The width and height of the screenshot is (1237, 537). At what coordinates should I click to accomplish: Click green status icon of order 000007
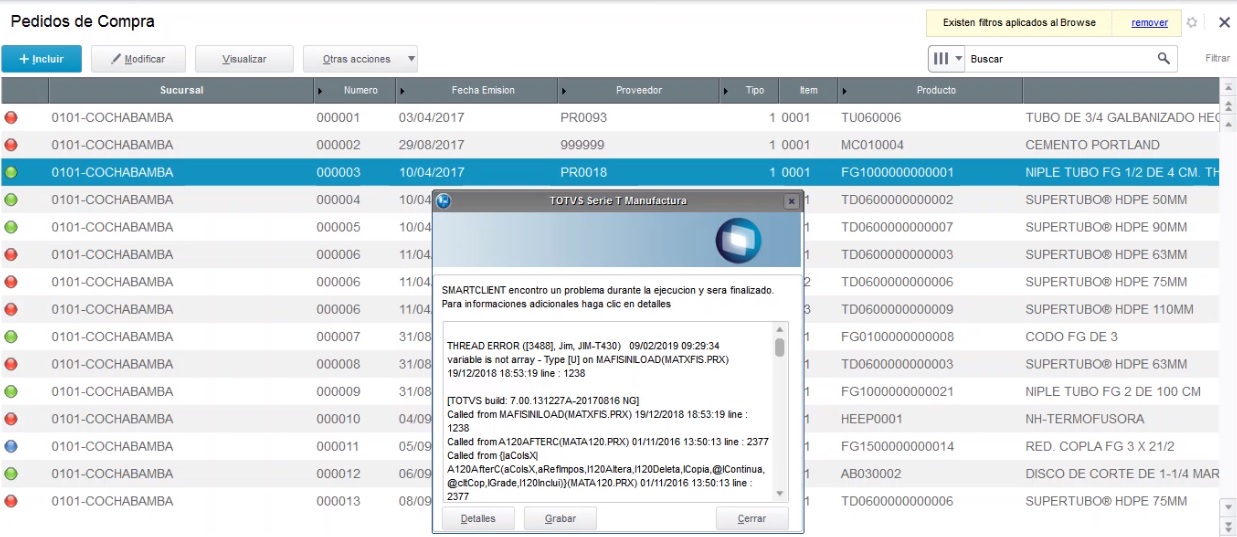11,337
